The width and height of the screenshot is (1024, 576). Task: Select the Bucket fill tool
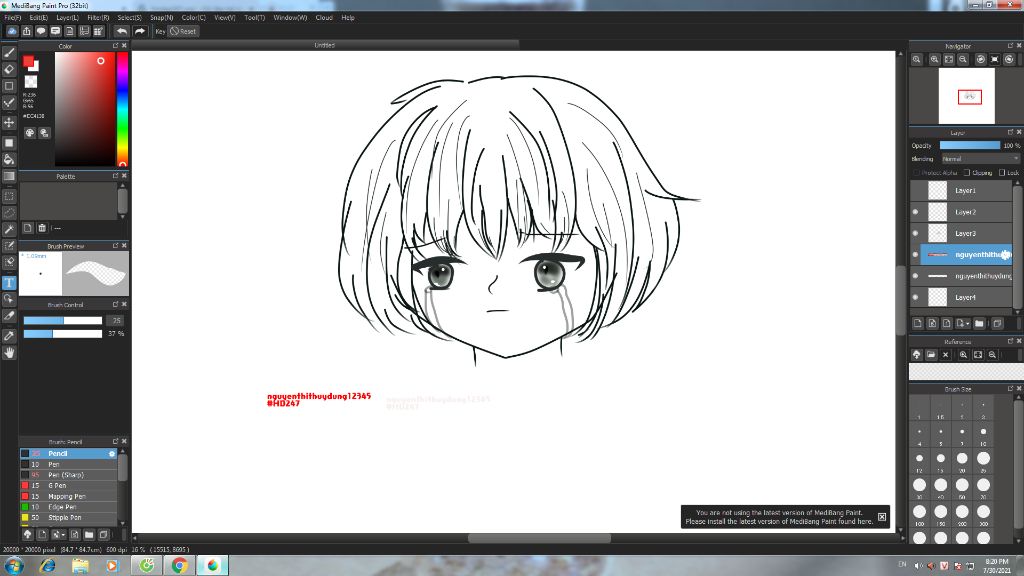coord(9,159)
